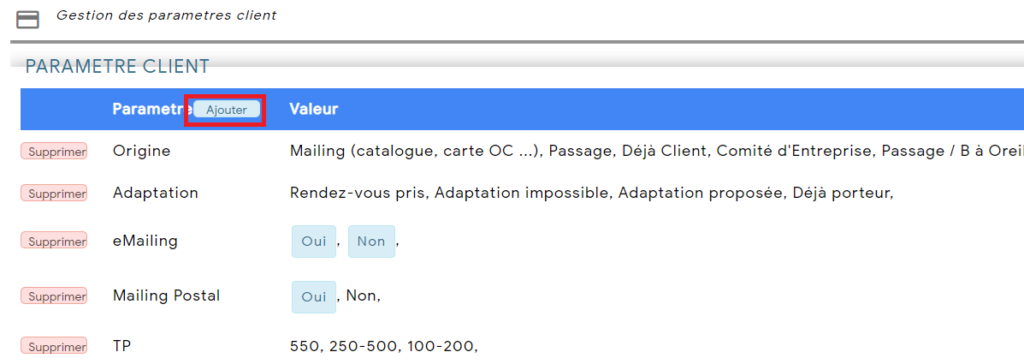Click the Adaptation parameter name
The height and width of the screenshot is (364, 1024).
tap(155, 193)
